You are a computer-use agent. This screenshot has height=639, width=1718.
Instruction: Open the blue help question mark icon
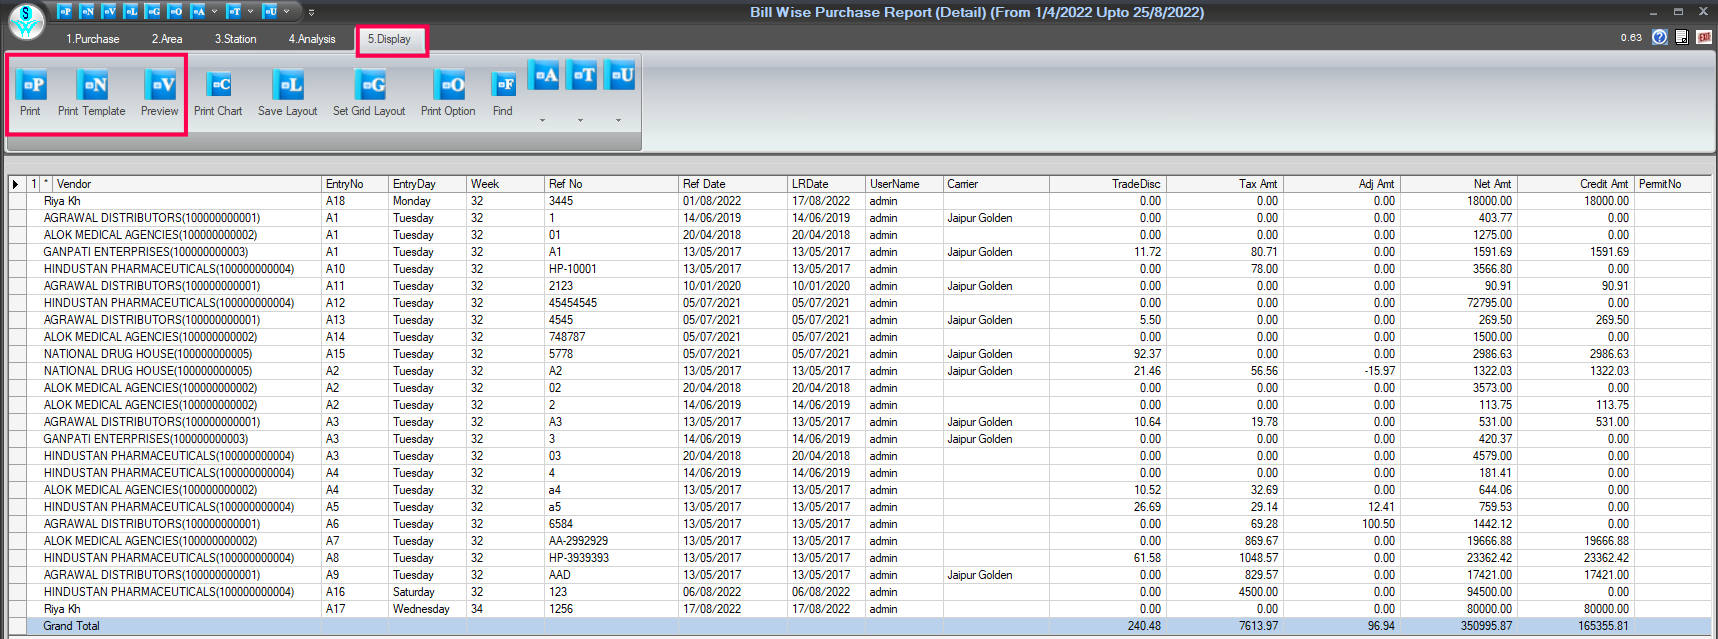point(1660,37)
